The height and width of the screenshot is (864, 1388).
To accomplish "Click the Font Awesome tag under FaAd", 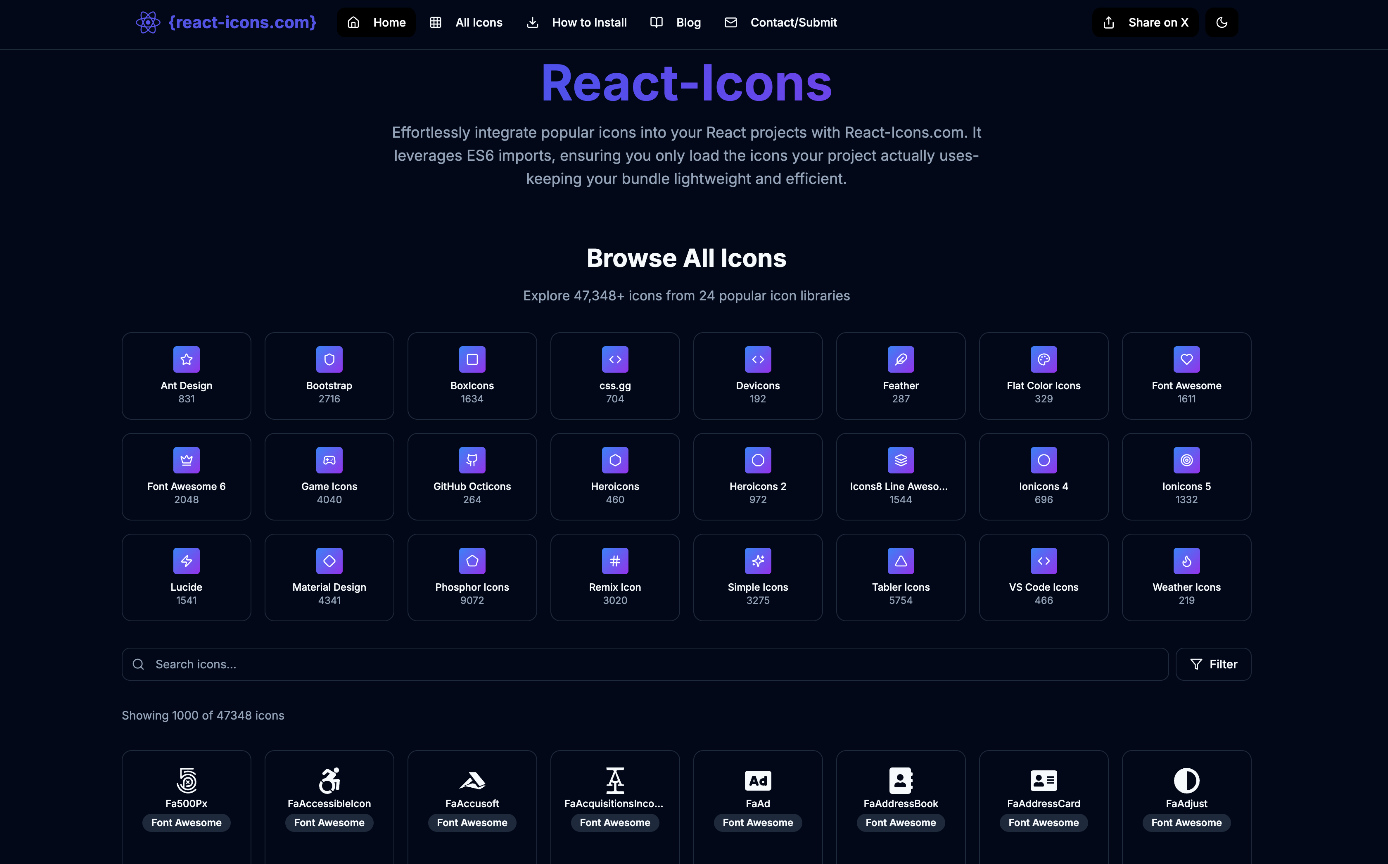I will coord(758,823).
